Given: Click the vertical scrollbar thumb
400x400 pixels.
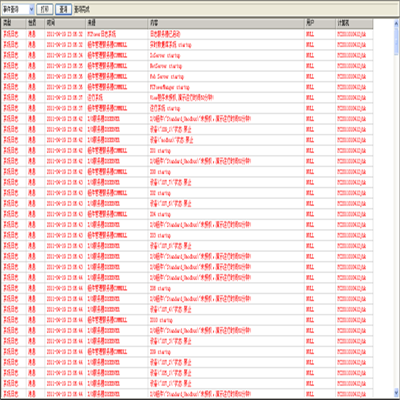Looking at the screenshot, I should pyautogui.click(x=396, y=41).
